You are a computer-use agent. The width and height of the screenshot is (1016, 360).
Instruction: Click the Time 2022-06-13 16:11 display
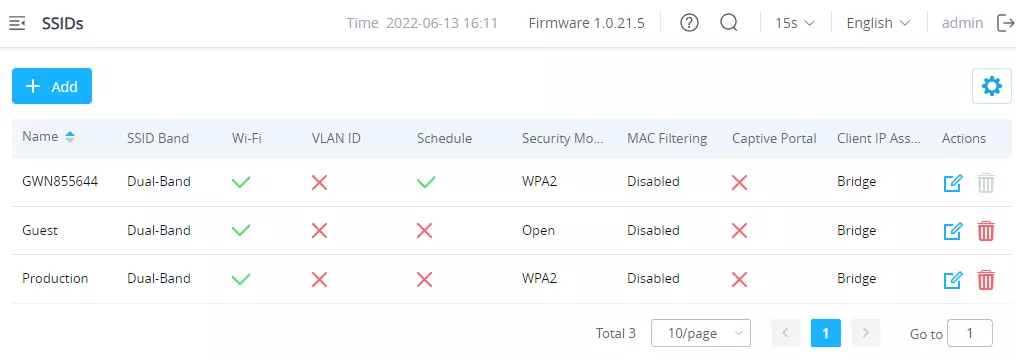[422, 23]
